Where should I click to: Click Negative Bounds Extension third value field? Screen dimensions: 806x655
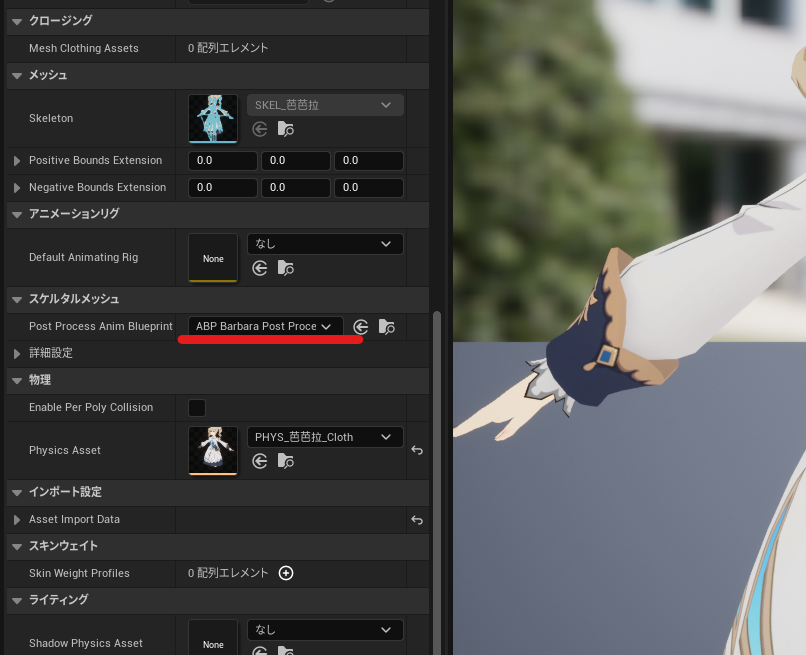[x=369, y=188]
